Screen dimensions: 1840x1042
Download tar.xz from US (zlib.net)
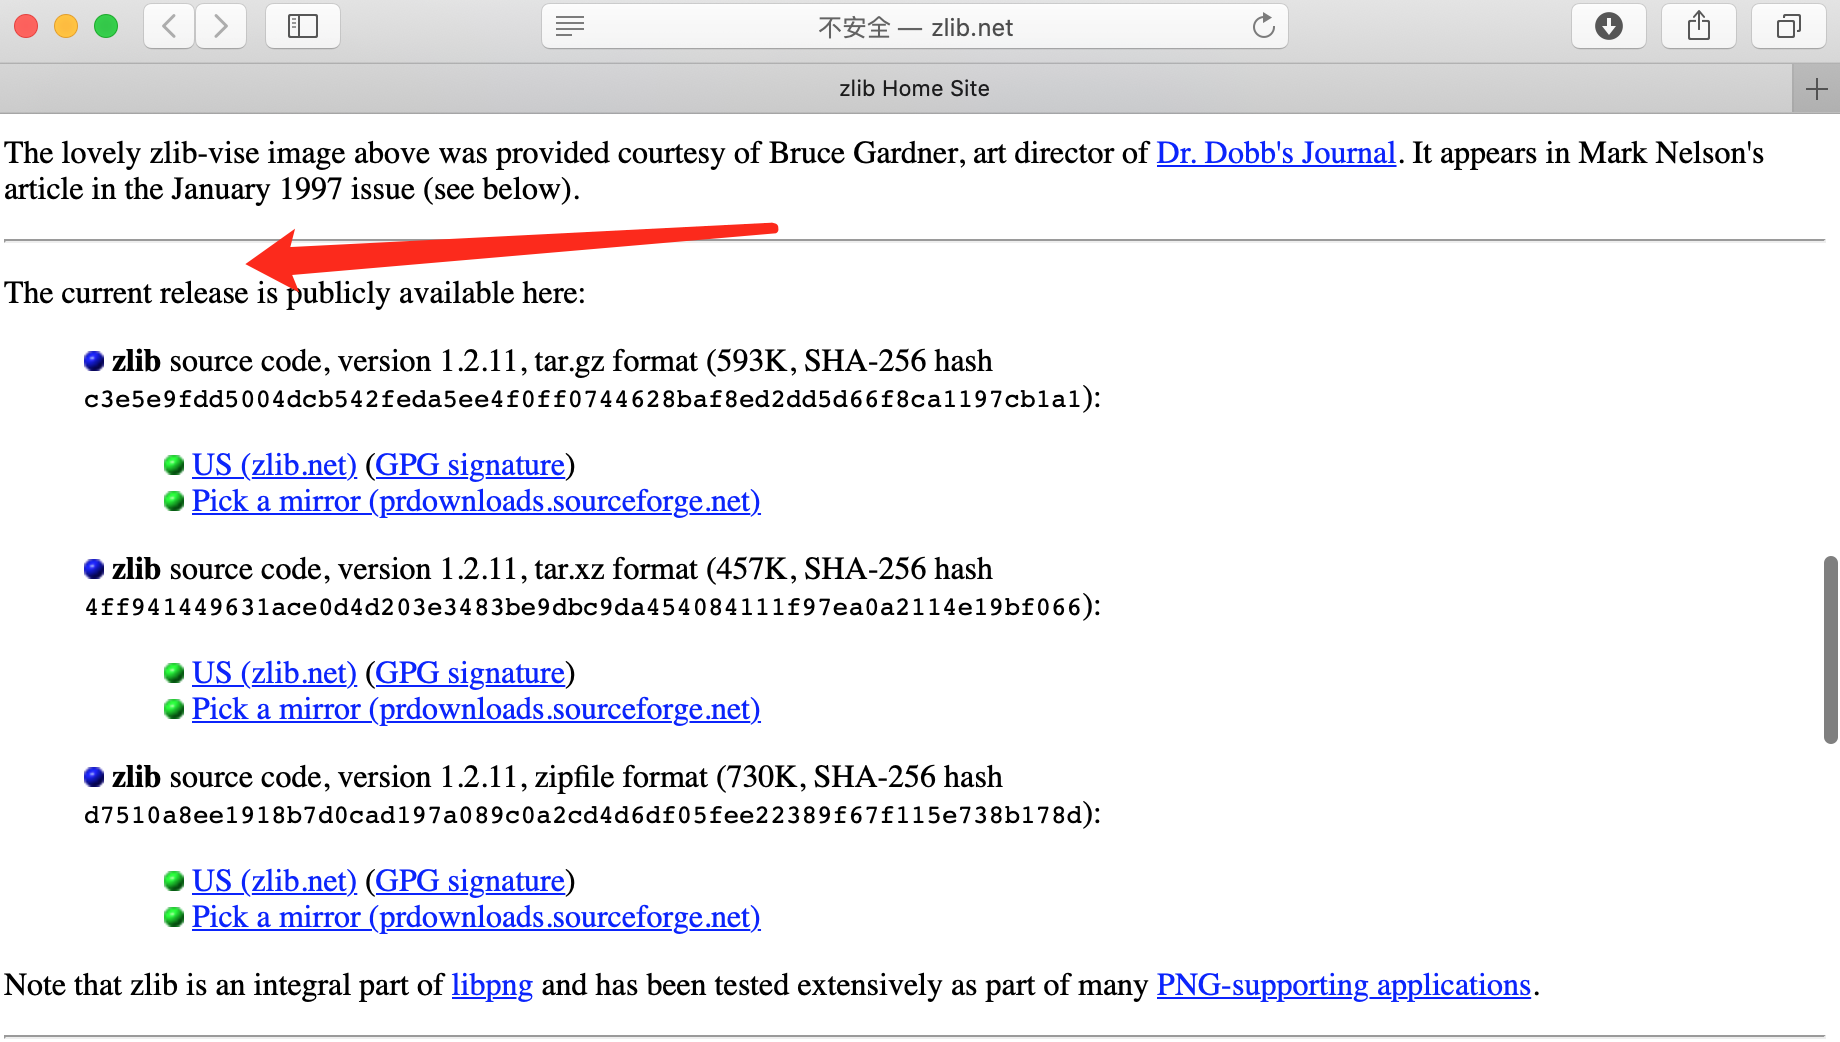point(274,673)
